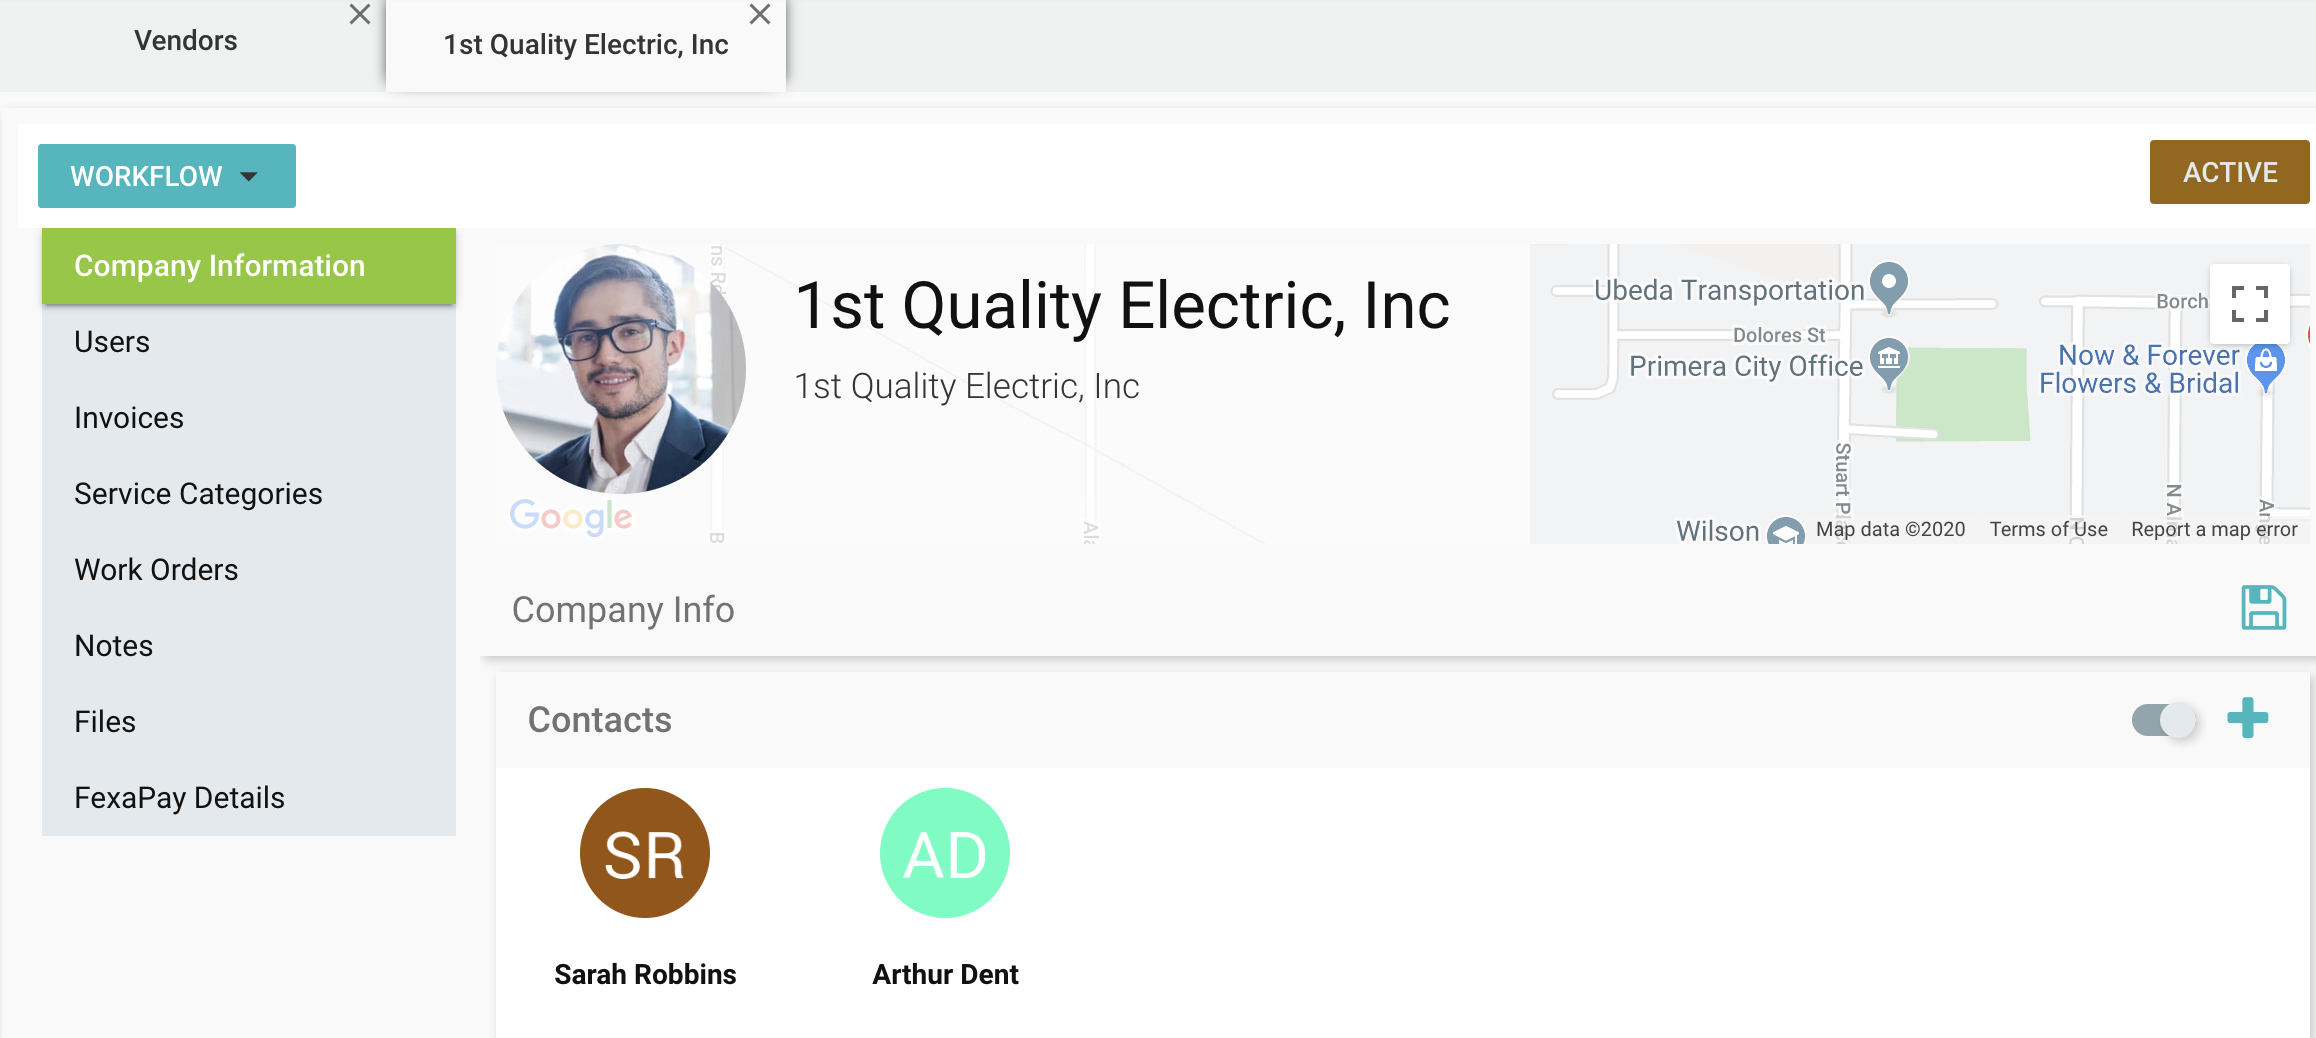Viewport: 2316px width, 1038px height.
Task: Select Arthur Dent AD avatar
Action: click(945, 853)
